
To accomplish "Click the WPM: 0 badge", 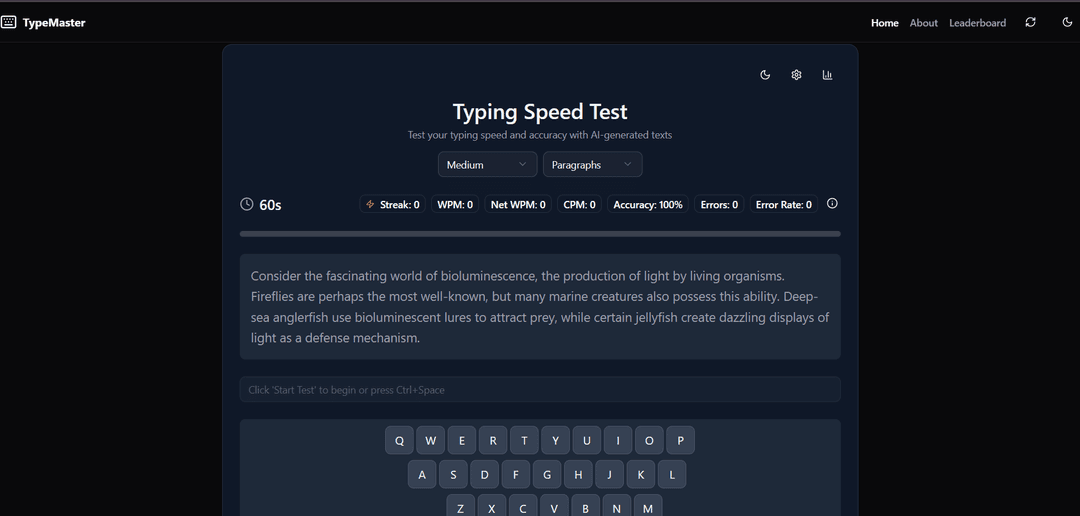I will 455,205.
